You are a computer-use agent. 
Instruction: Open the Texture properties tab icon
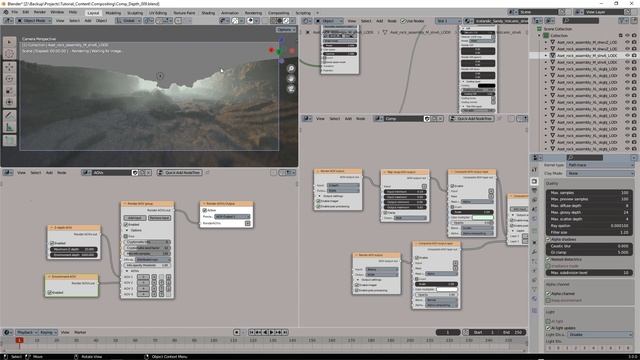(535, 310)
